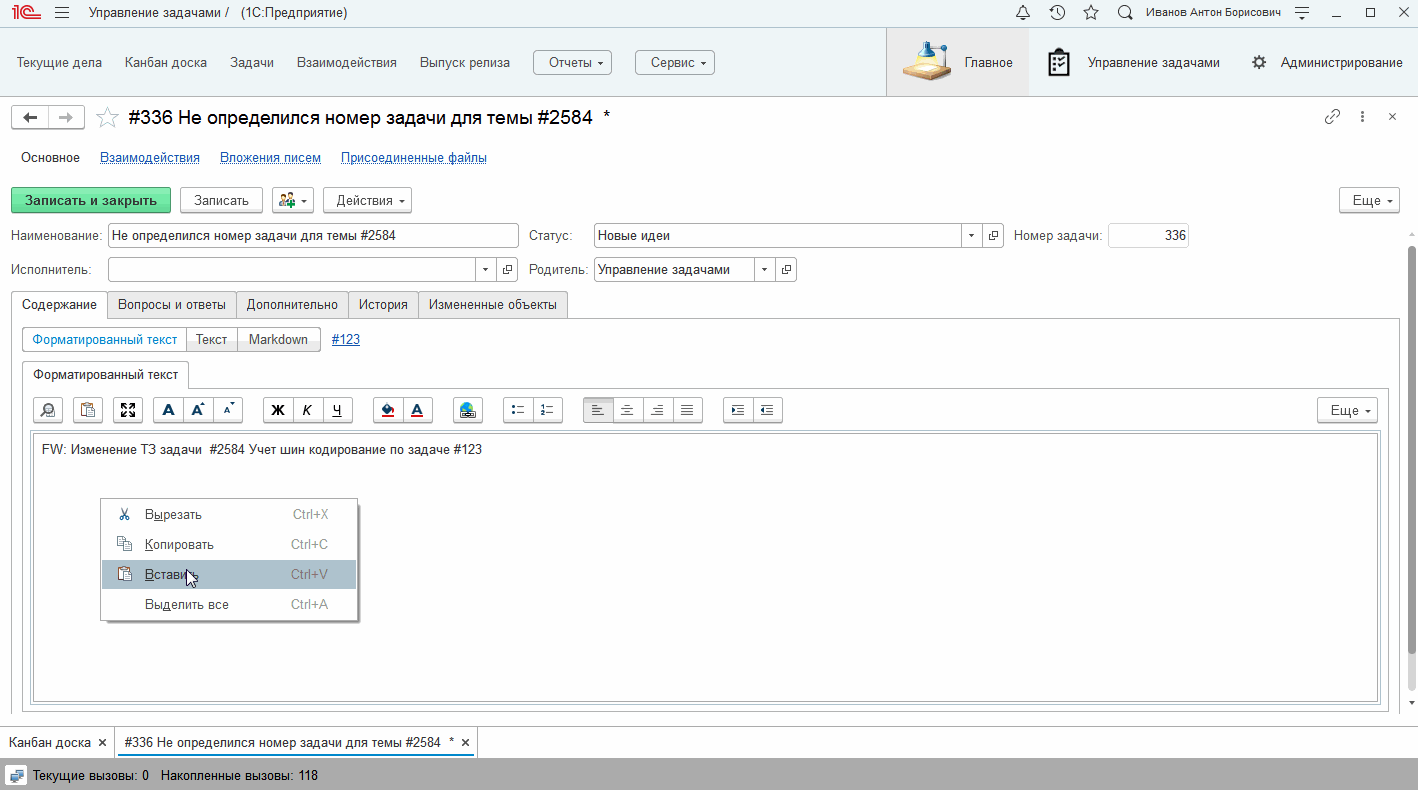Justify text alignment

688,410
